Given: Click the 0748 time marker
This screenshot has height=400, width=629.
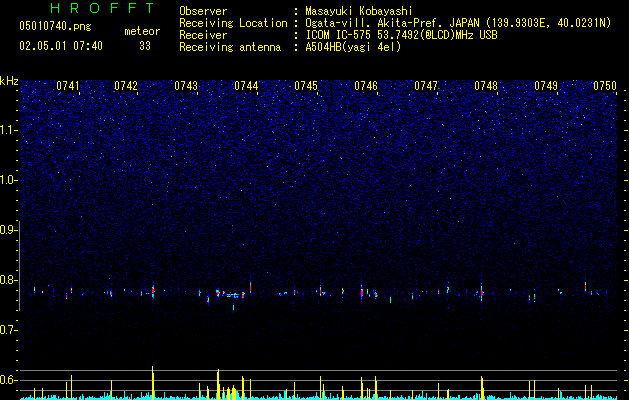Looking at the screenshot, I should pos(486,86).
